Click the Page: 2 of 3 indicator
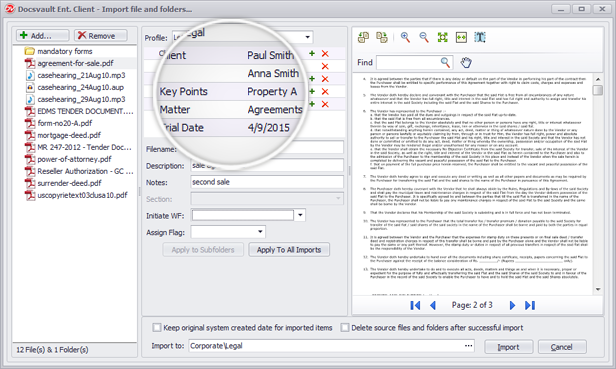The width and height of the screenshot is (616, 369). pos(472,305)
